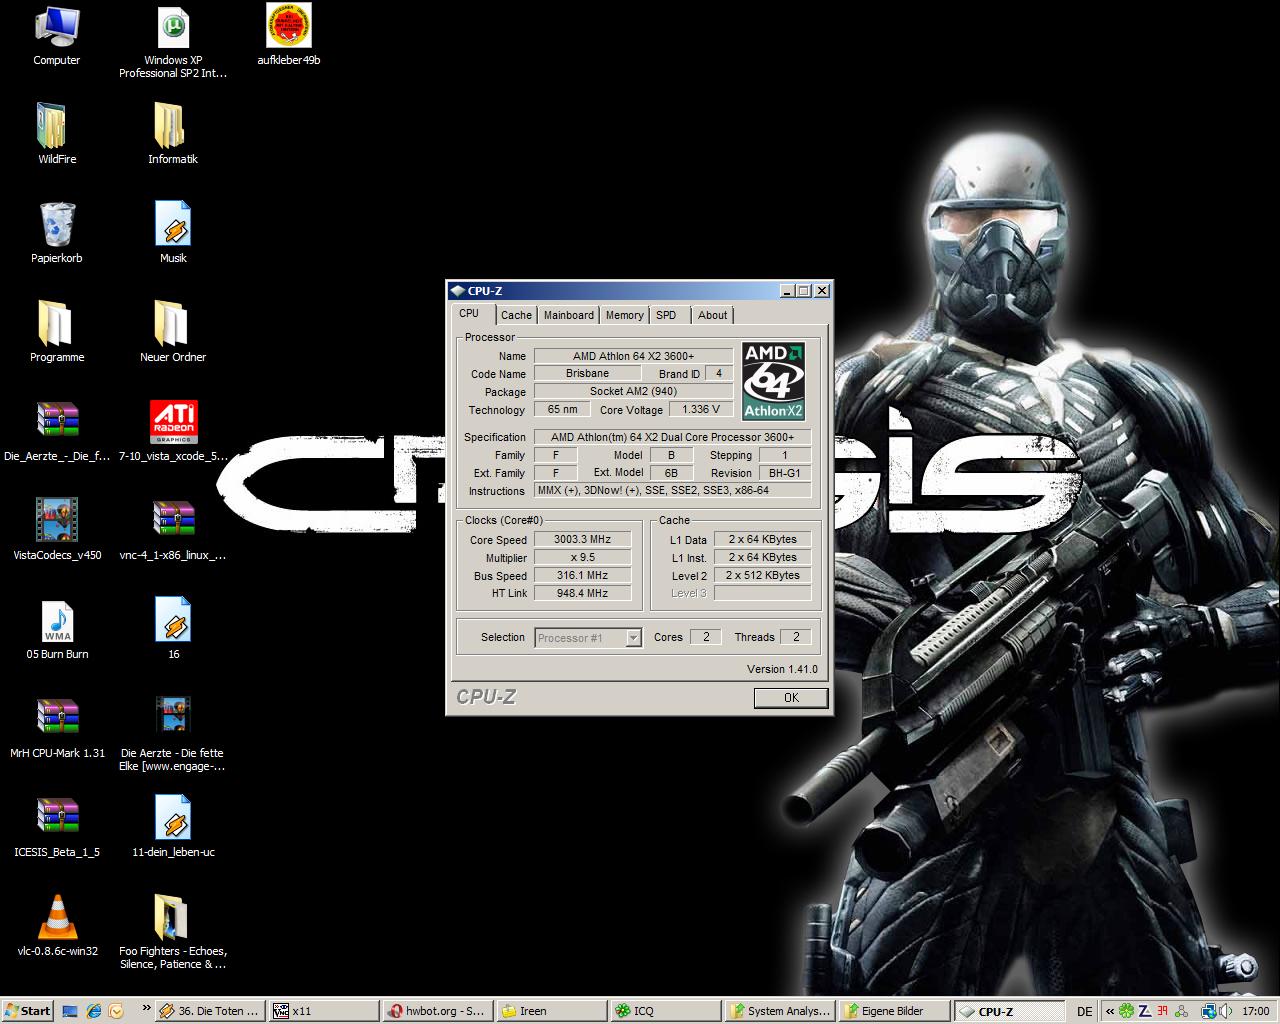Select the MrH CPU-Mark 1.31 archive

[x=57, y=728]
